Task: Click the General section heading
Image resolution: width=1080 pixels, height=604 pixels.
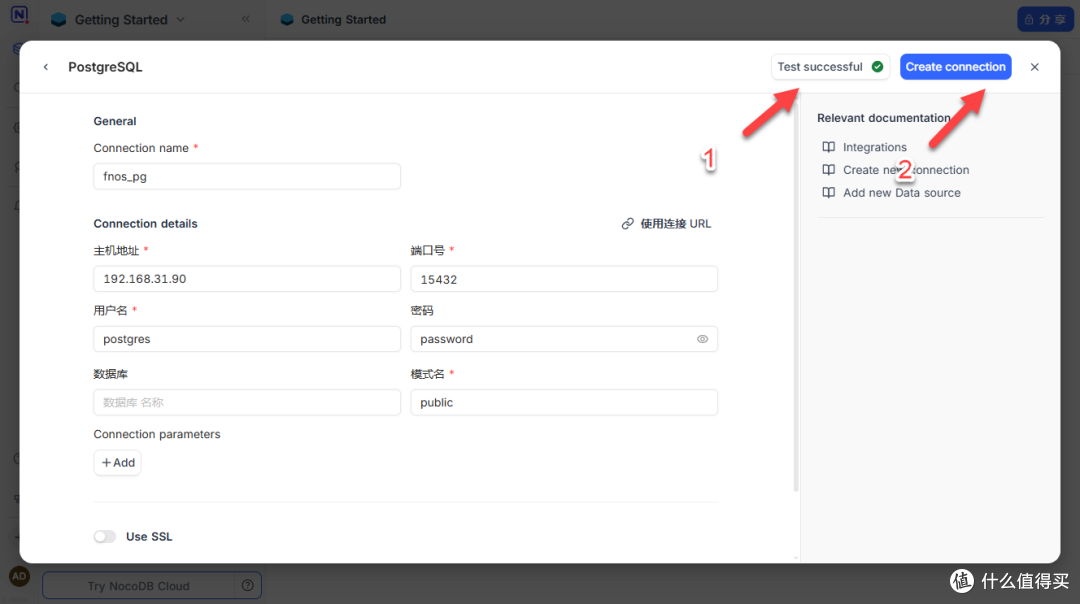Action: pyautogui.click(x=115, y=121)
